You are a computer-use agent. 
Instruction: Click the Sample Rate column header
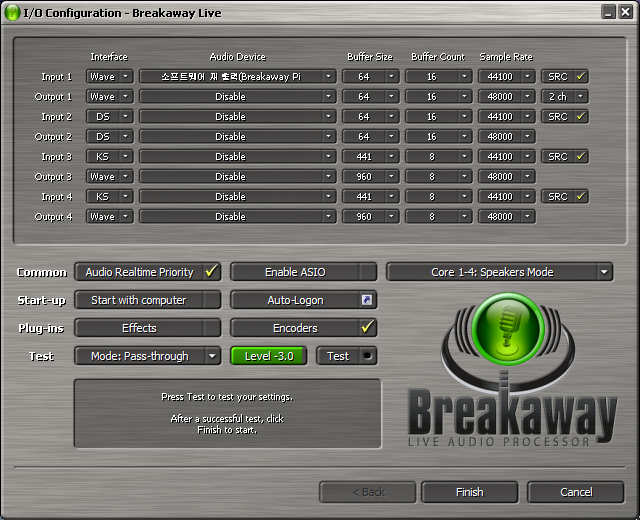[x=506, y=57]
